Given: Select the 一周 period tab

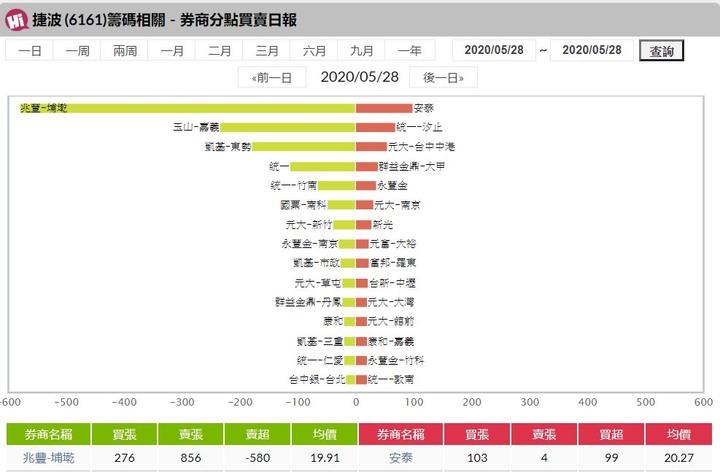Looking at the screenshot, I should [77, 51].
